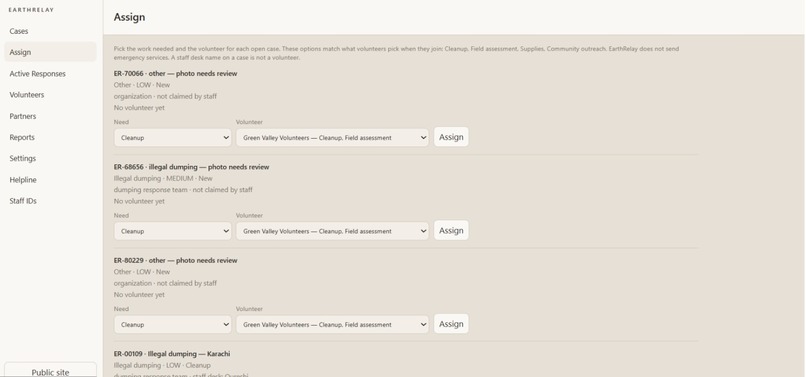The width and height of the screenshot is (806, 377).
Task: Open Need dropdown for case ER-68656
Action: pos(173,231)
